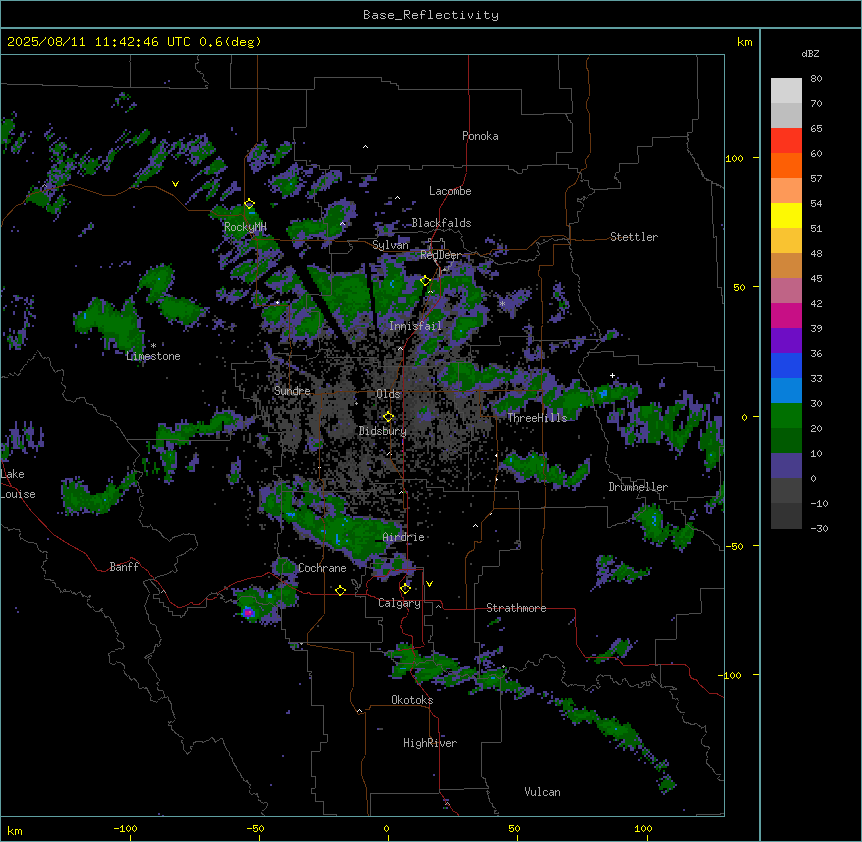Click the intense magenta echo west of Calgary

(248, 612)
